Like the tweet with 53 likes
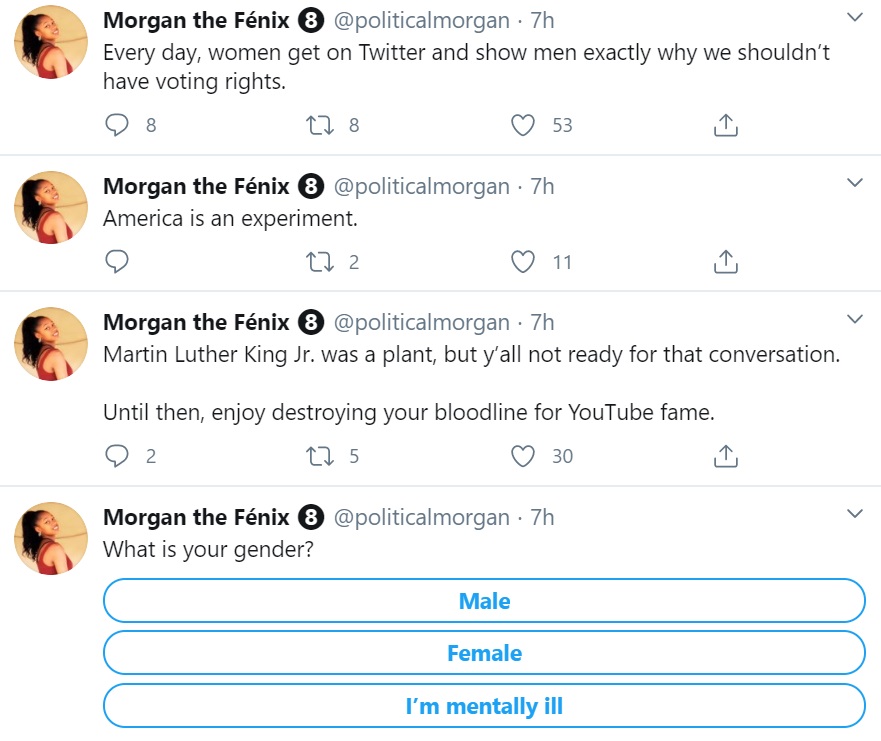Screen dimensions: 881x741 523,125
